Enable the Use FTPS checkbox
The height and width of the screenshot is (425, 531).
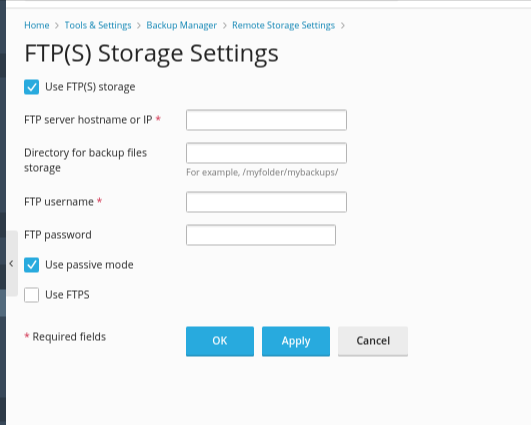pyautogui.click(x=31, y=295)
